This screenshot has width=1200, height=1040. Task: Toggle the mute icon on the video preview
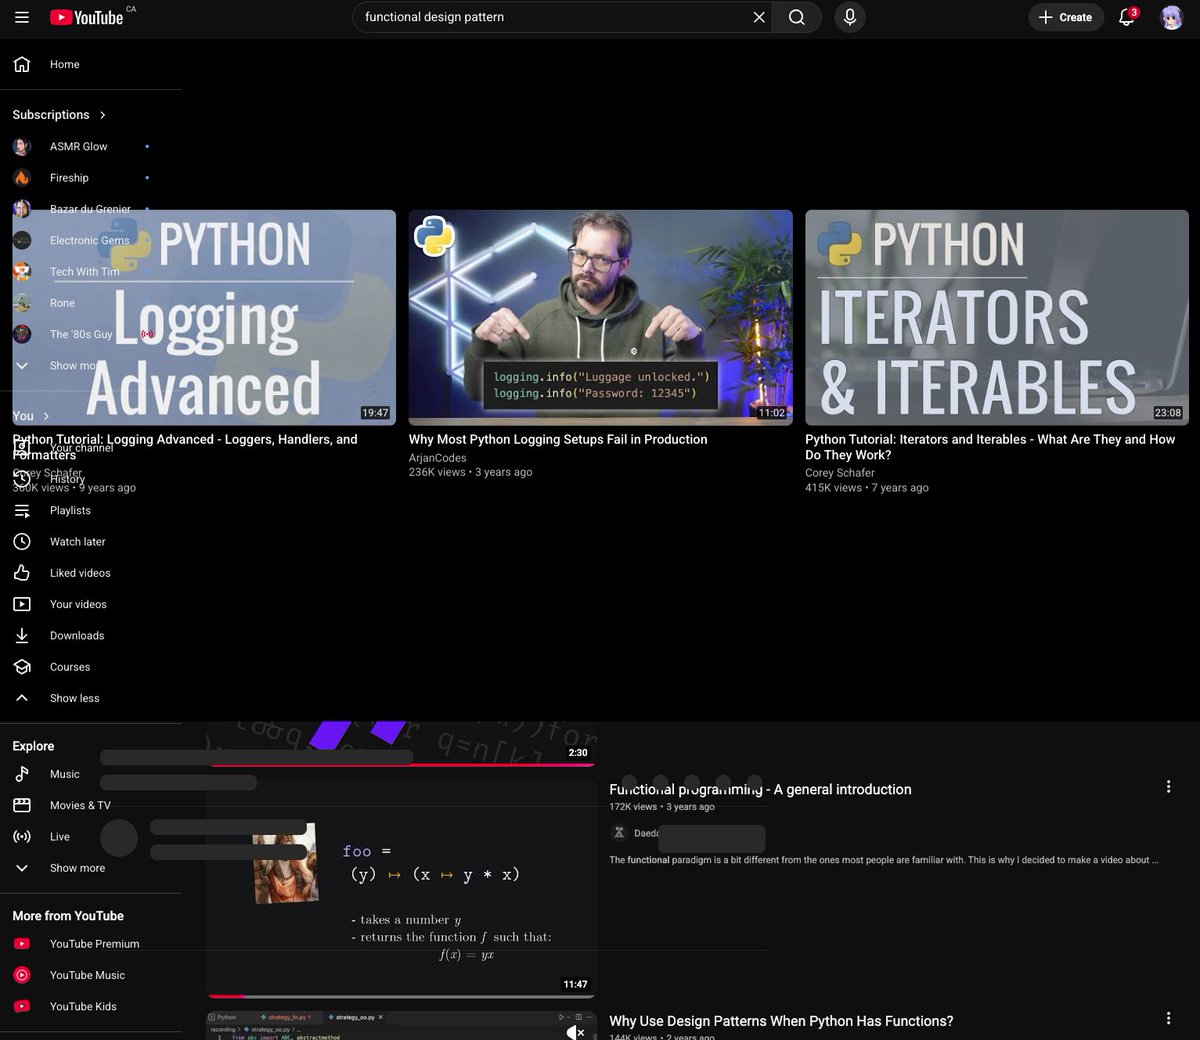[x=575, y=1031]
